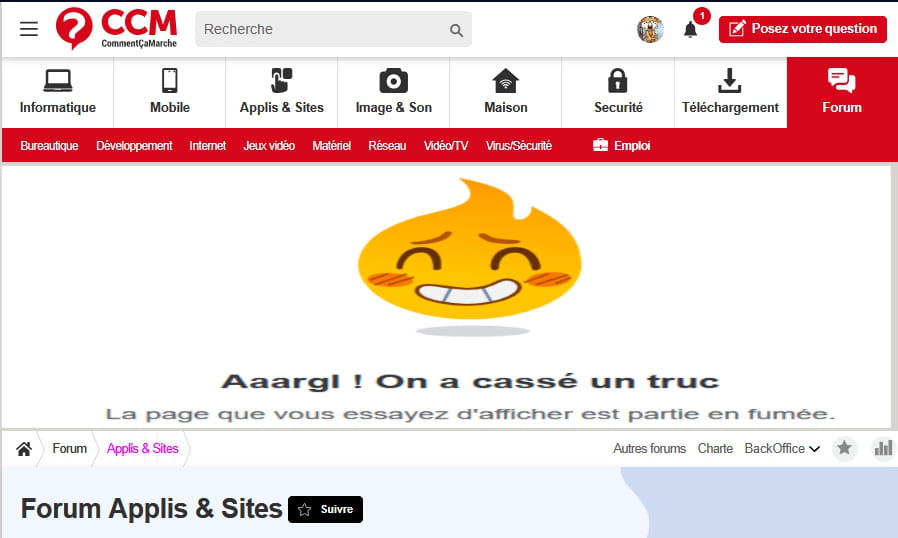This screenshot has height=538, width=898.
Task: Open the hamburger menu icon
Action: pos(29,29)
